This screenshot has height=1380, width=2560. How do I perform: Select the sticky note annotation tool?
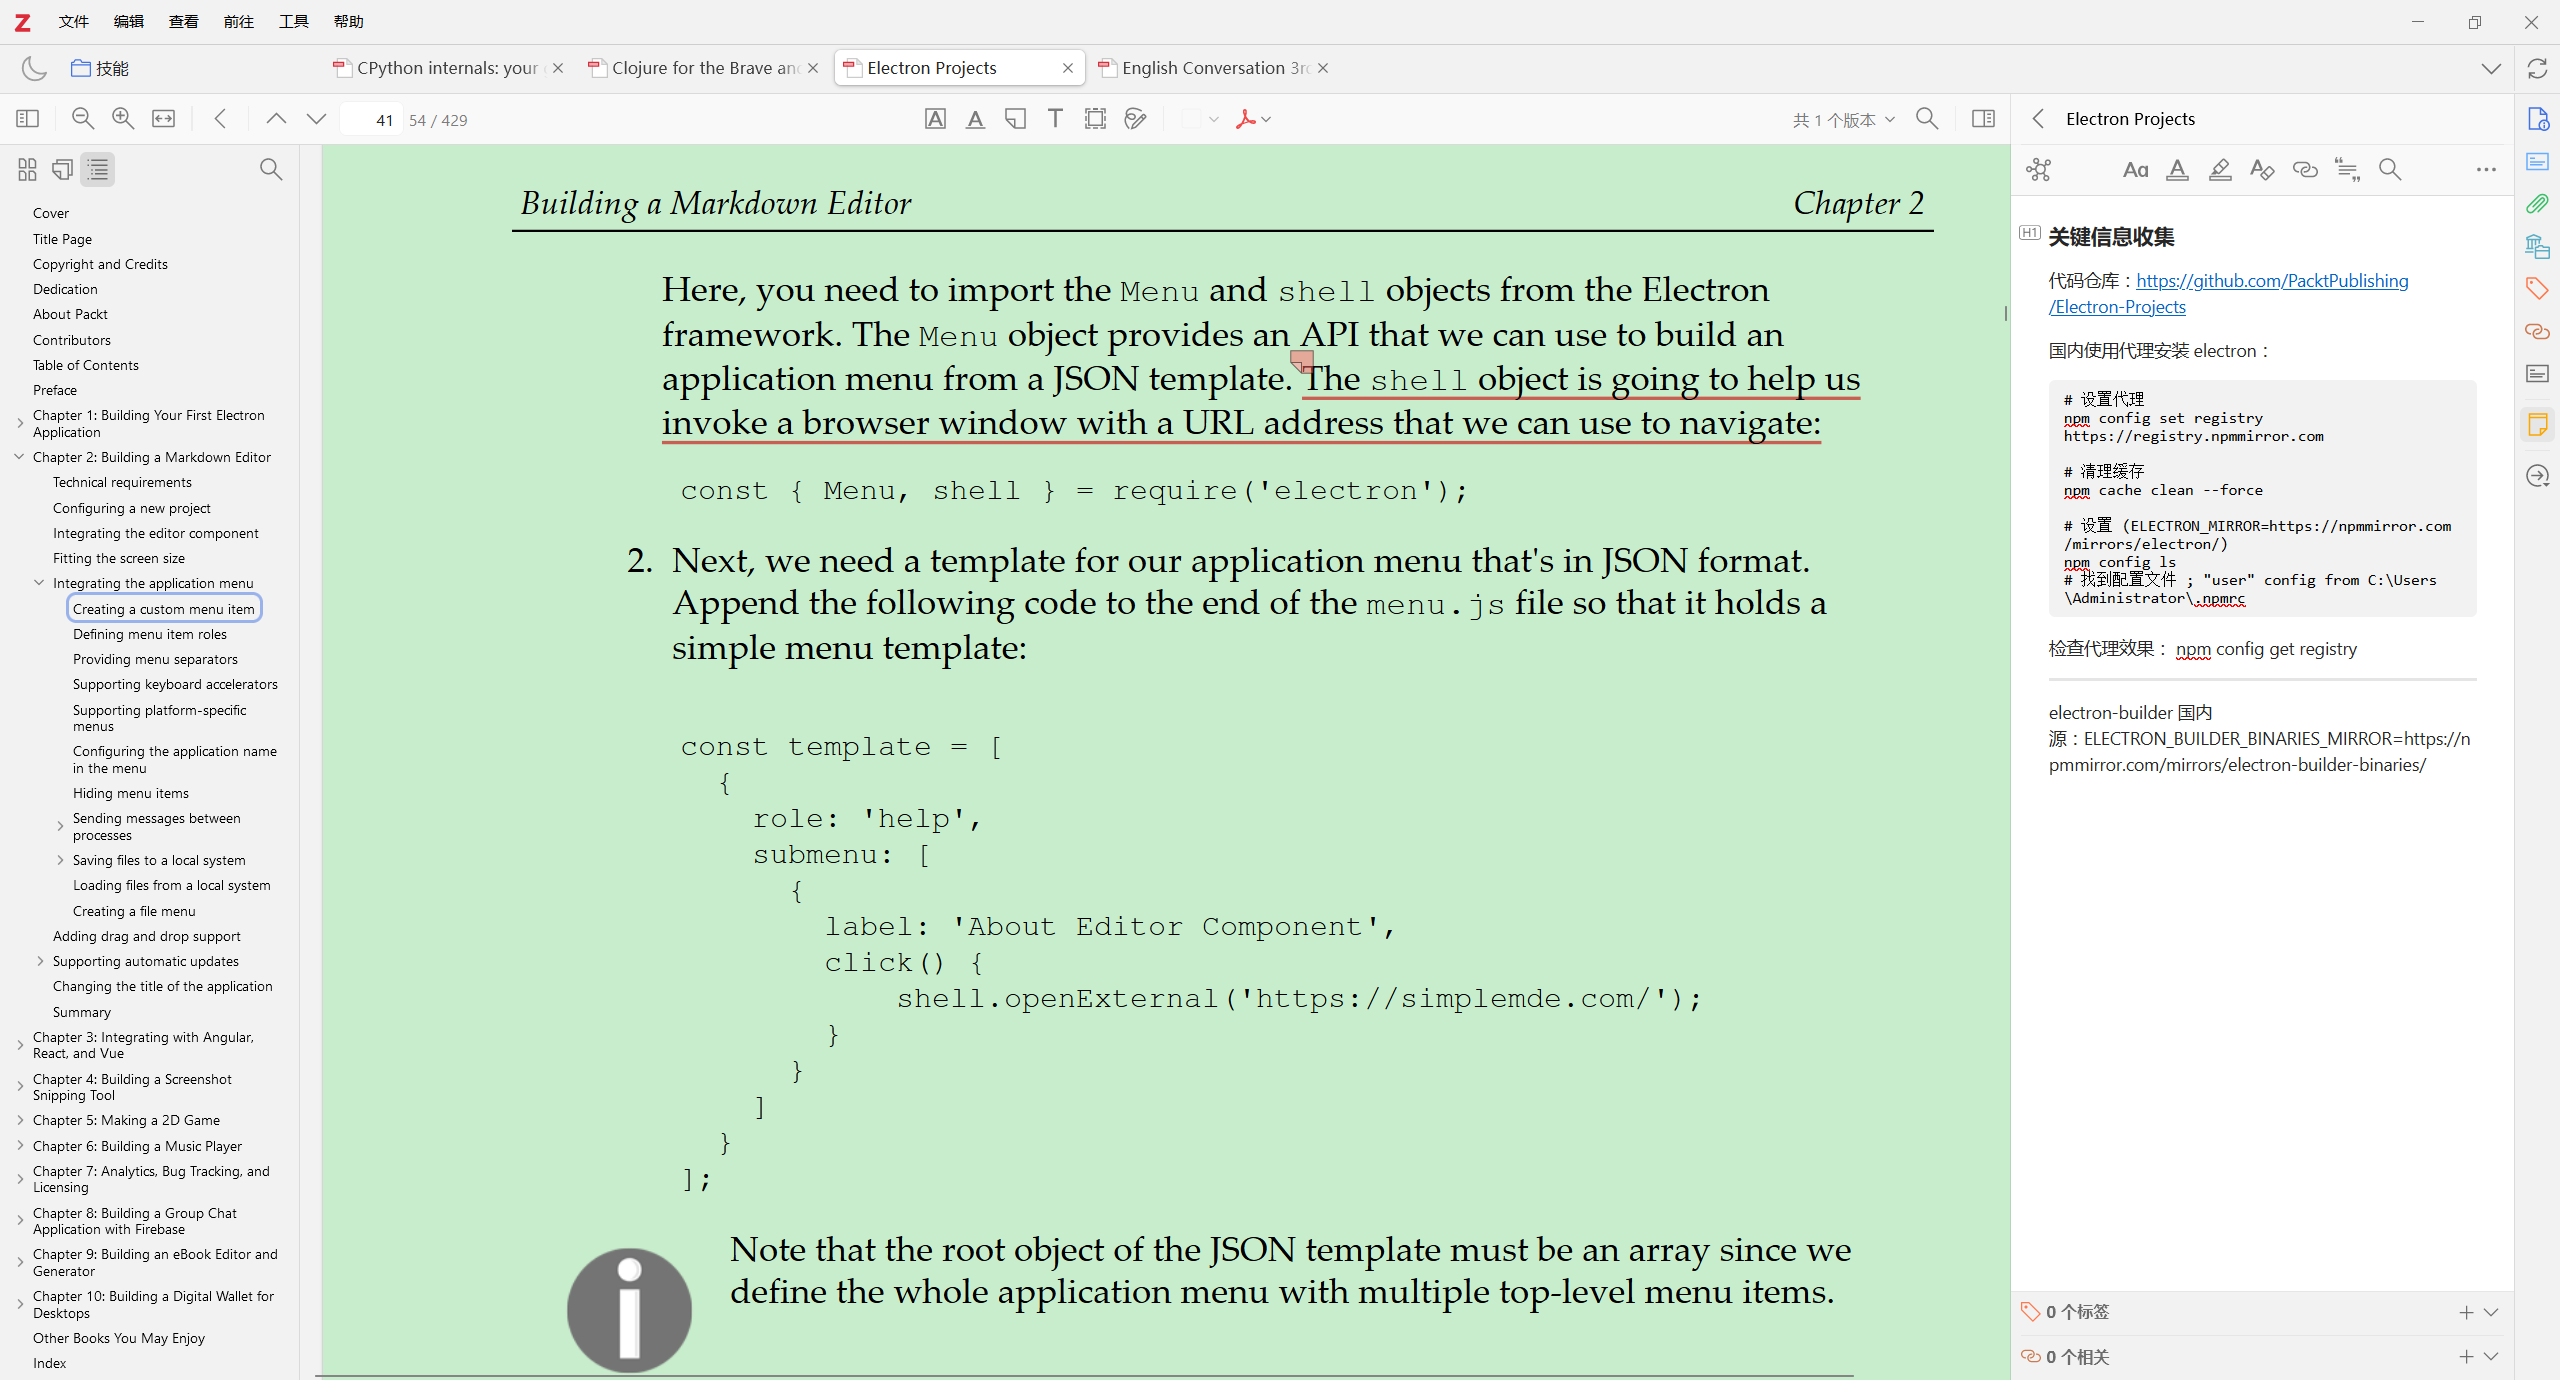tap(1015, 119)
